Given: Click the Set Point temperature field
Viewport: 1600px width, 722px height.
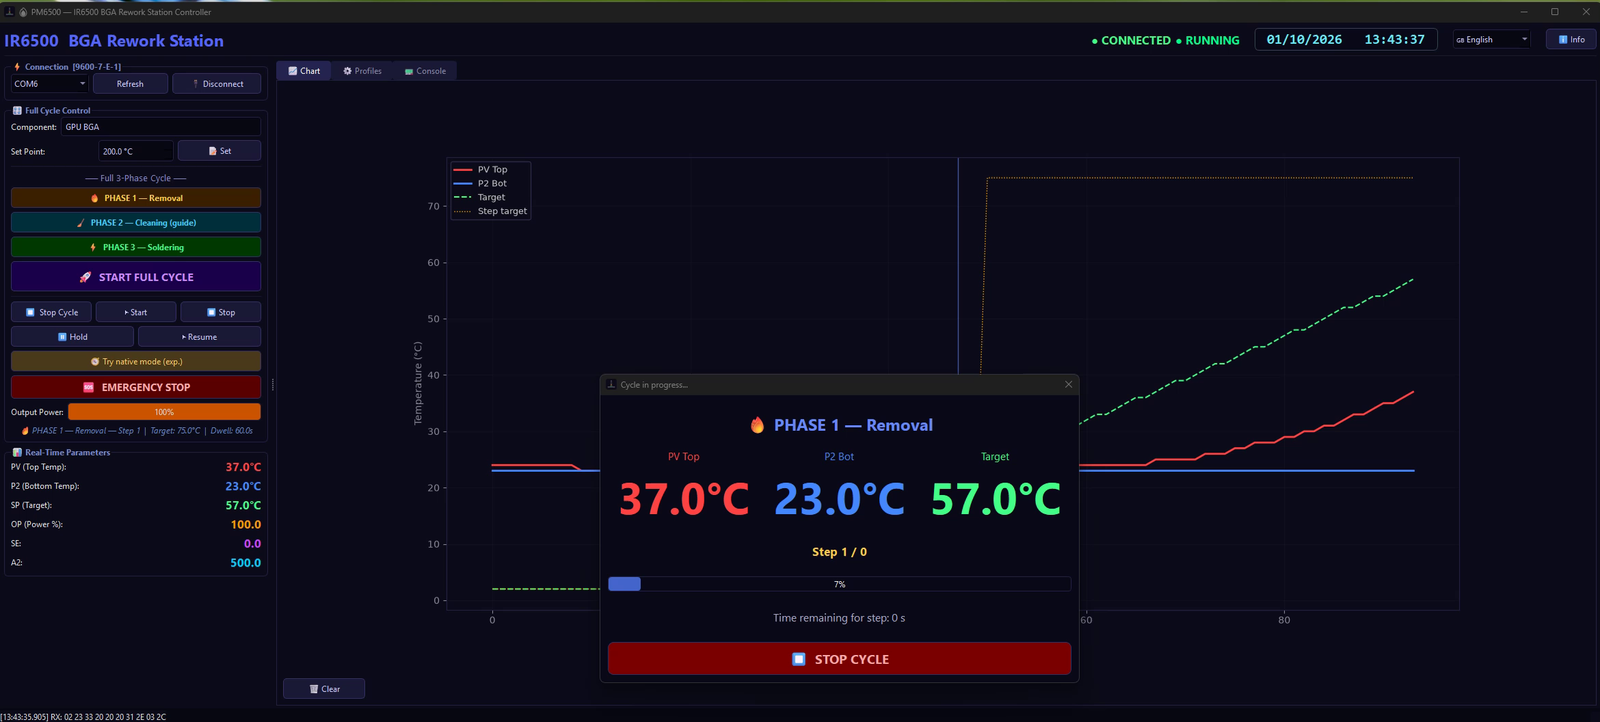Looking at the screenshot, I should [x=136, y=151].
